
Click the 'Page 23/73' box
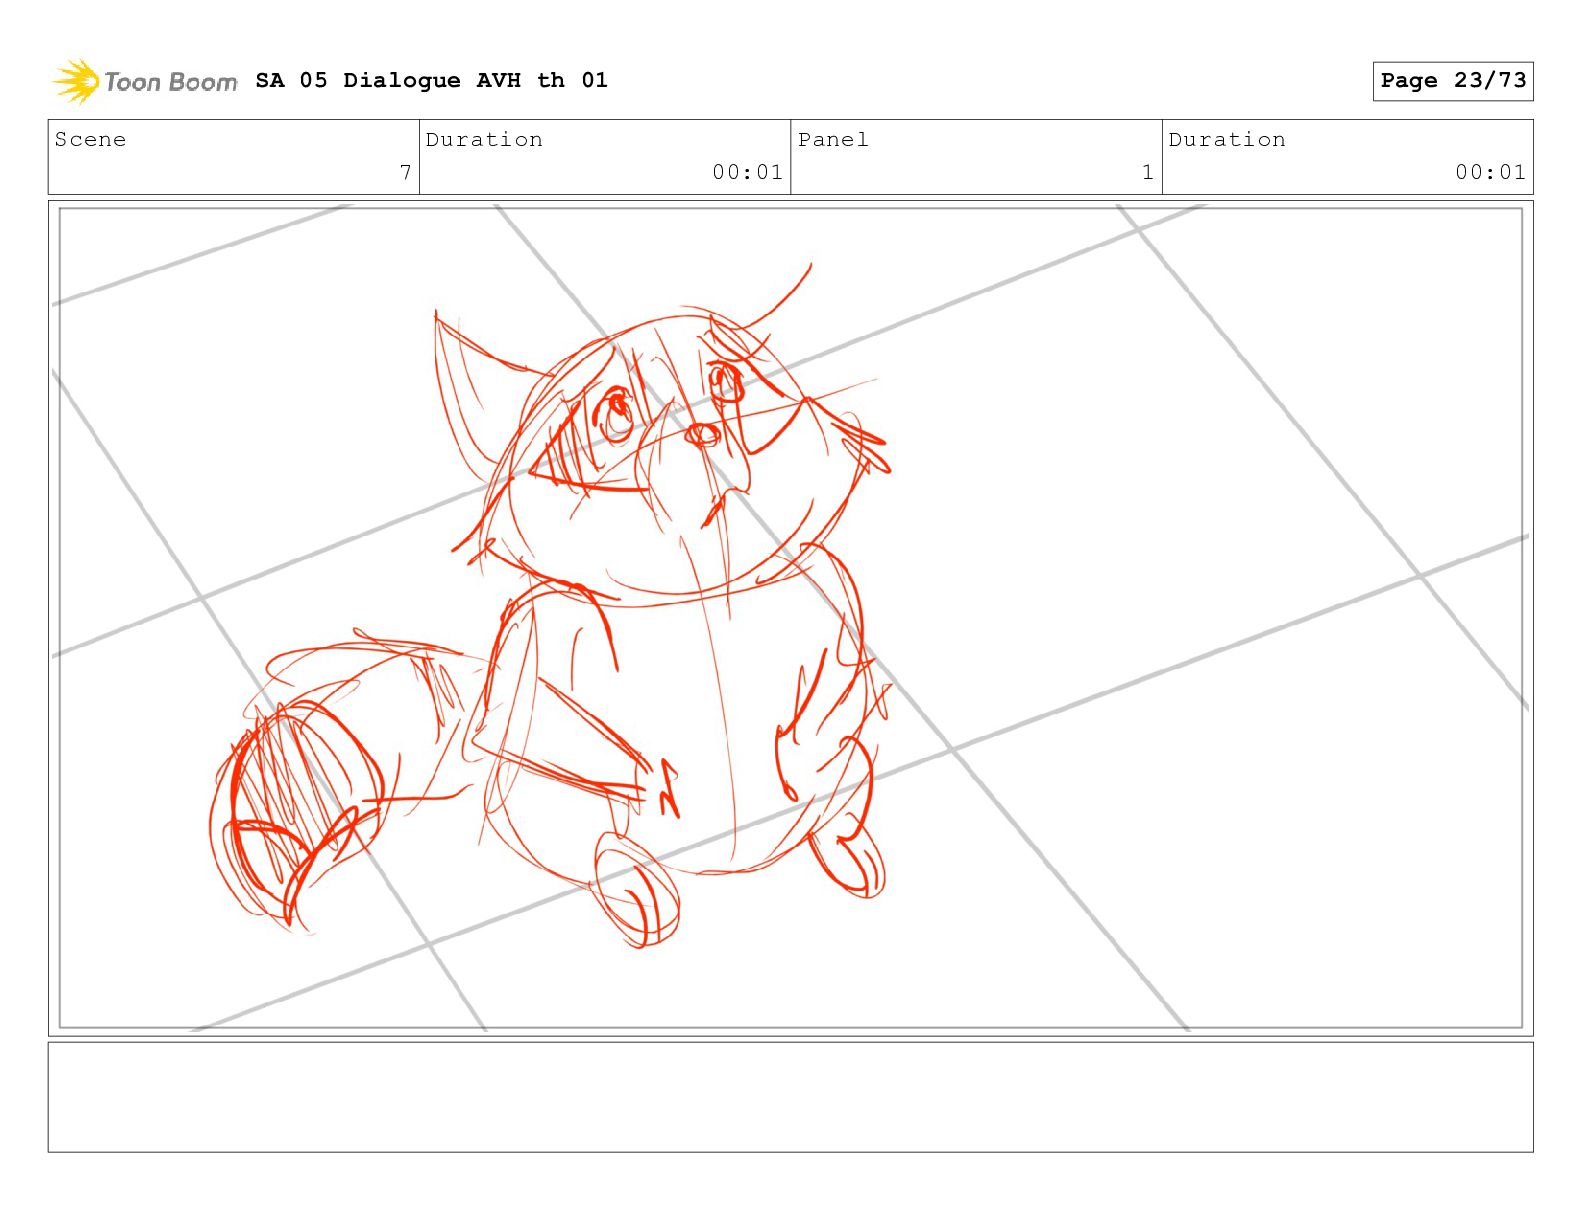coord(1452,81)
